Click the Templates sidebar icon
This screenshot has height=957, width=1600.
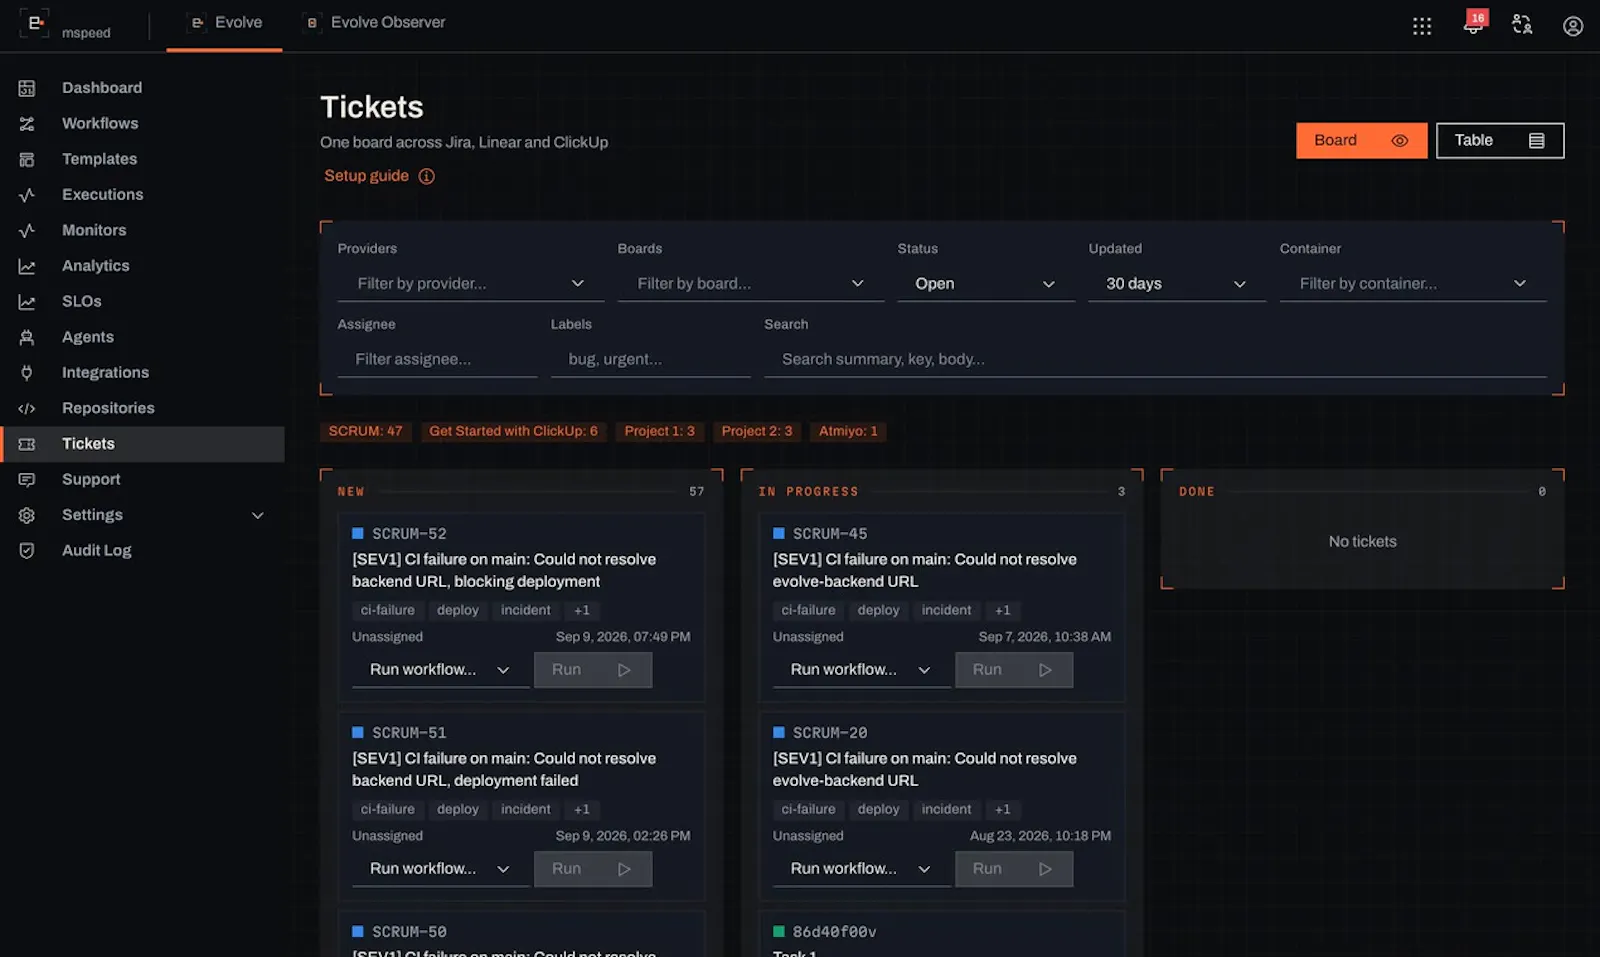[27, 159]
